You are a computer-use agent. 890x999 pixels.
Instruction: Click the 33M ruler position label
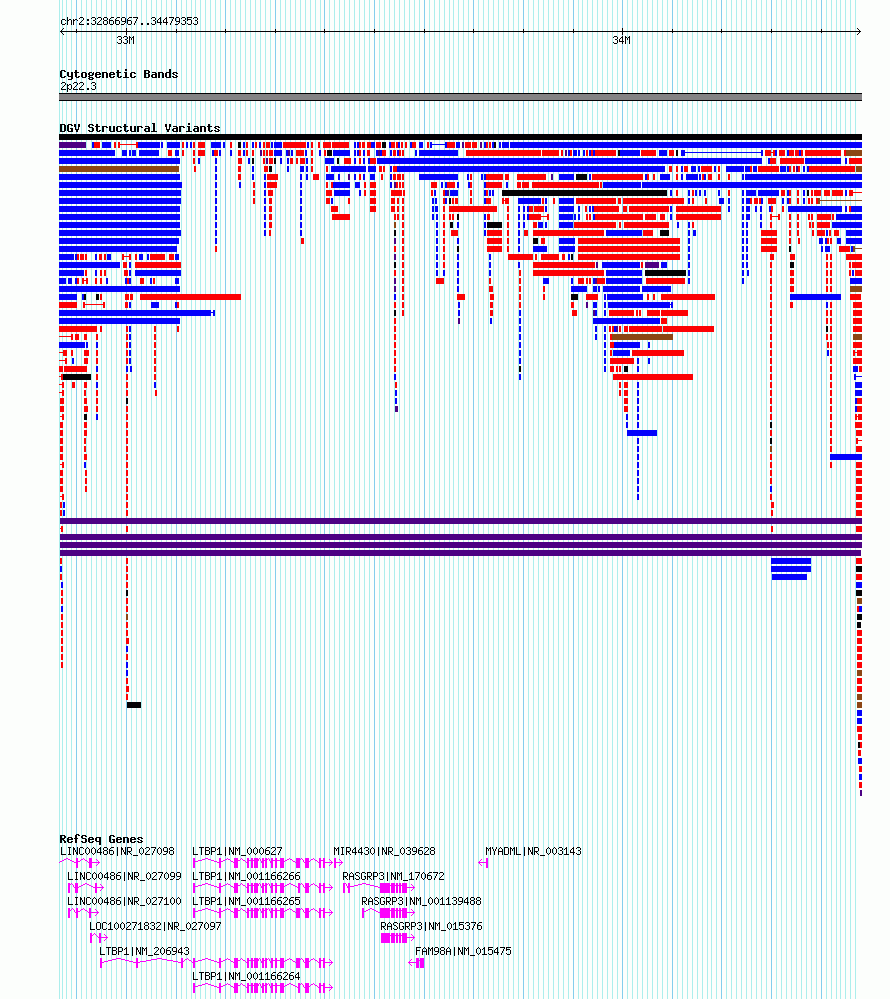tap(126, 40)
